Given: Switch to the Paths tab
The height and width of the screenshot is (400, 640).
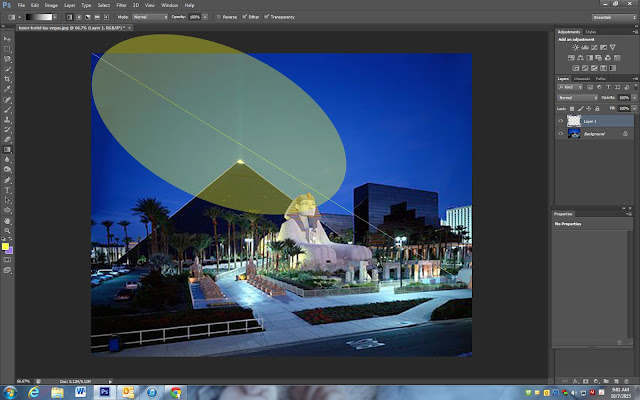Looking at the screenshot, I should (600, 78).
